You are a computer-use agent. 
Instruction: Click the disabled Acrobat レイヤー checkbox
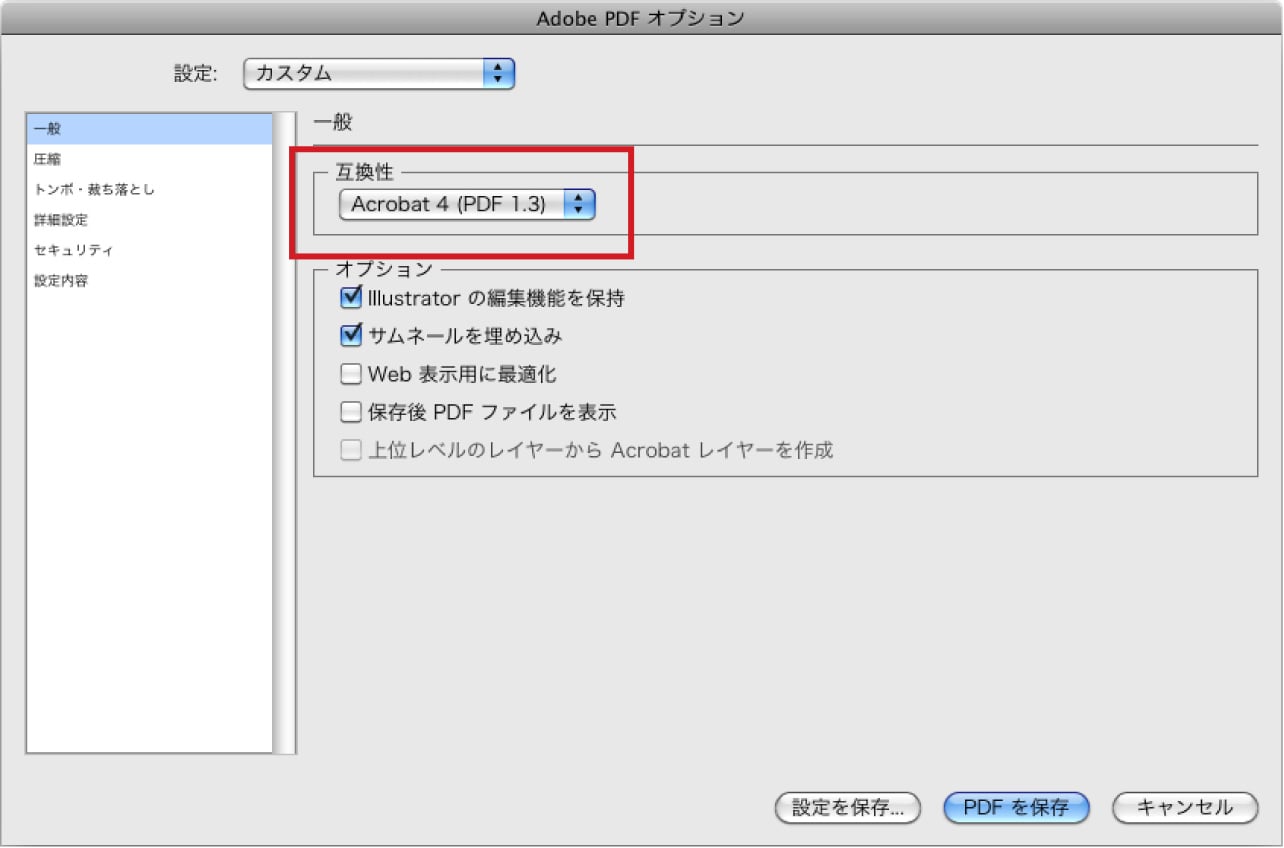(349, 450)
